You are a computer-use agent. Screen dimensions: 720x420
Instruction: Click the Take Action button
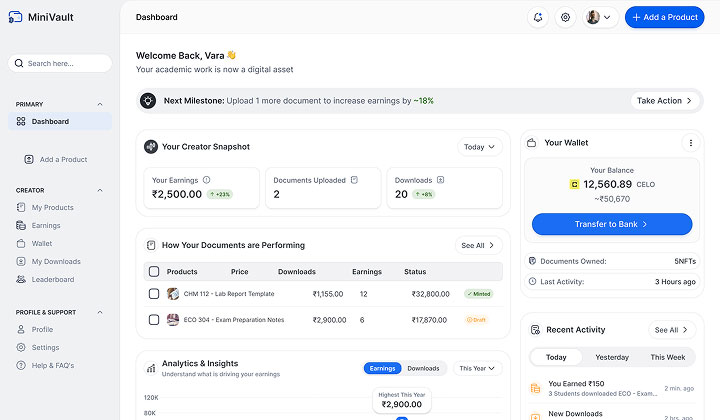coord(664,101)
